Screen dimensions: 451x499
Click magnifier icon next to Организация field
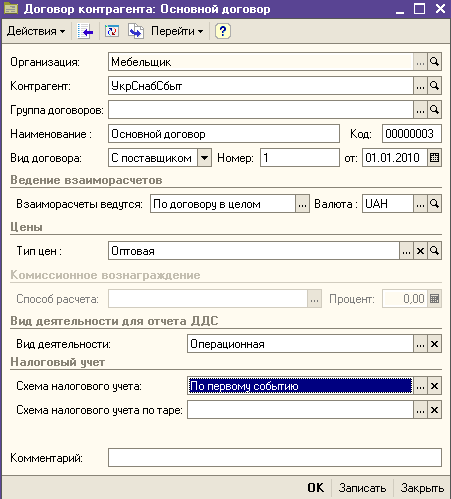coord(434,62)
